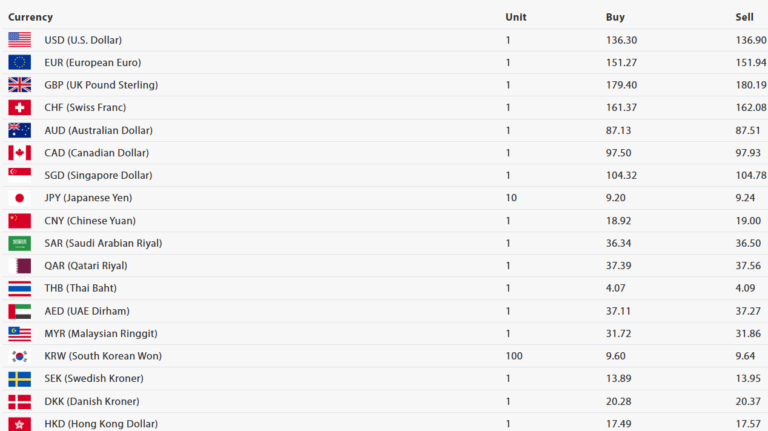Select the CNY (Chinese Yuan) row label
This screenshot has width=768, height=431.
[90, 220]
